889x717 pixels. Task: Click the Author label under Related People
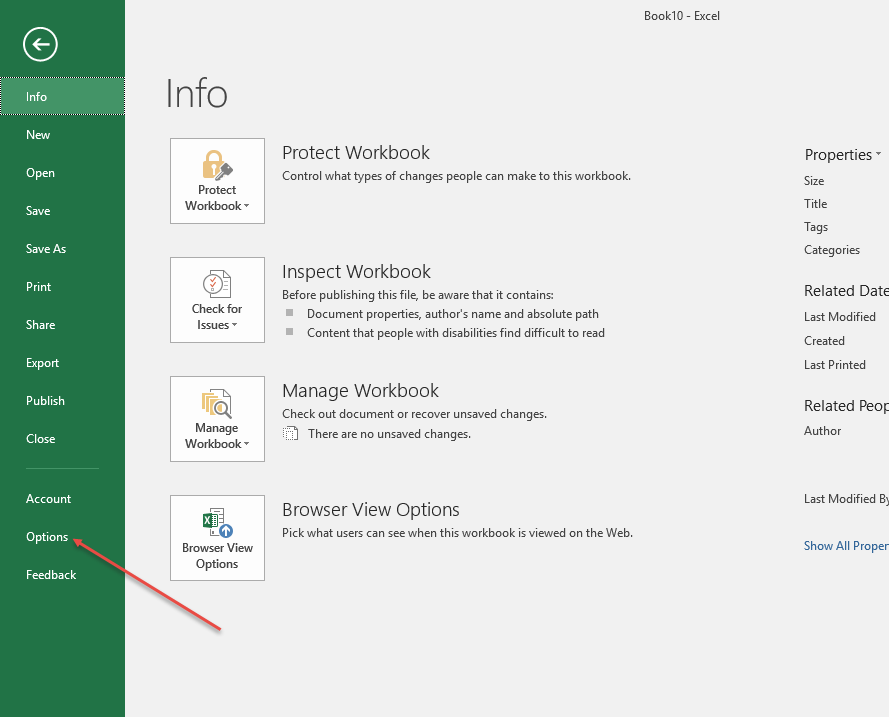822,431
